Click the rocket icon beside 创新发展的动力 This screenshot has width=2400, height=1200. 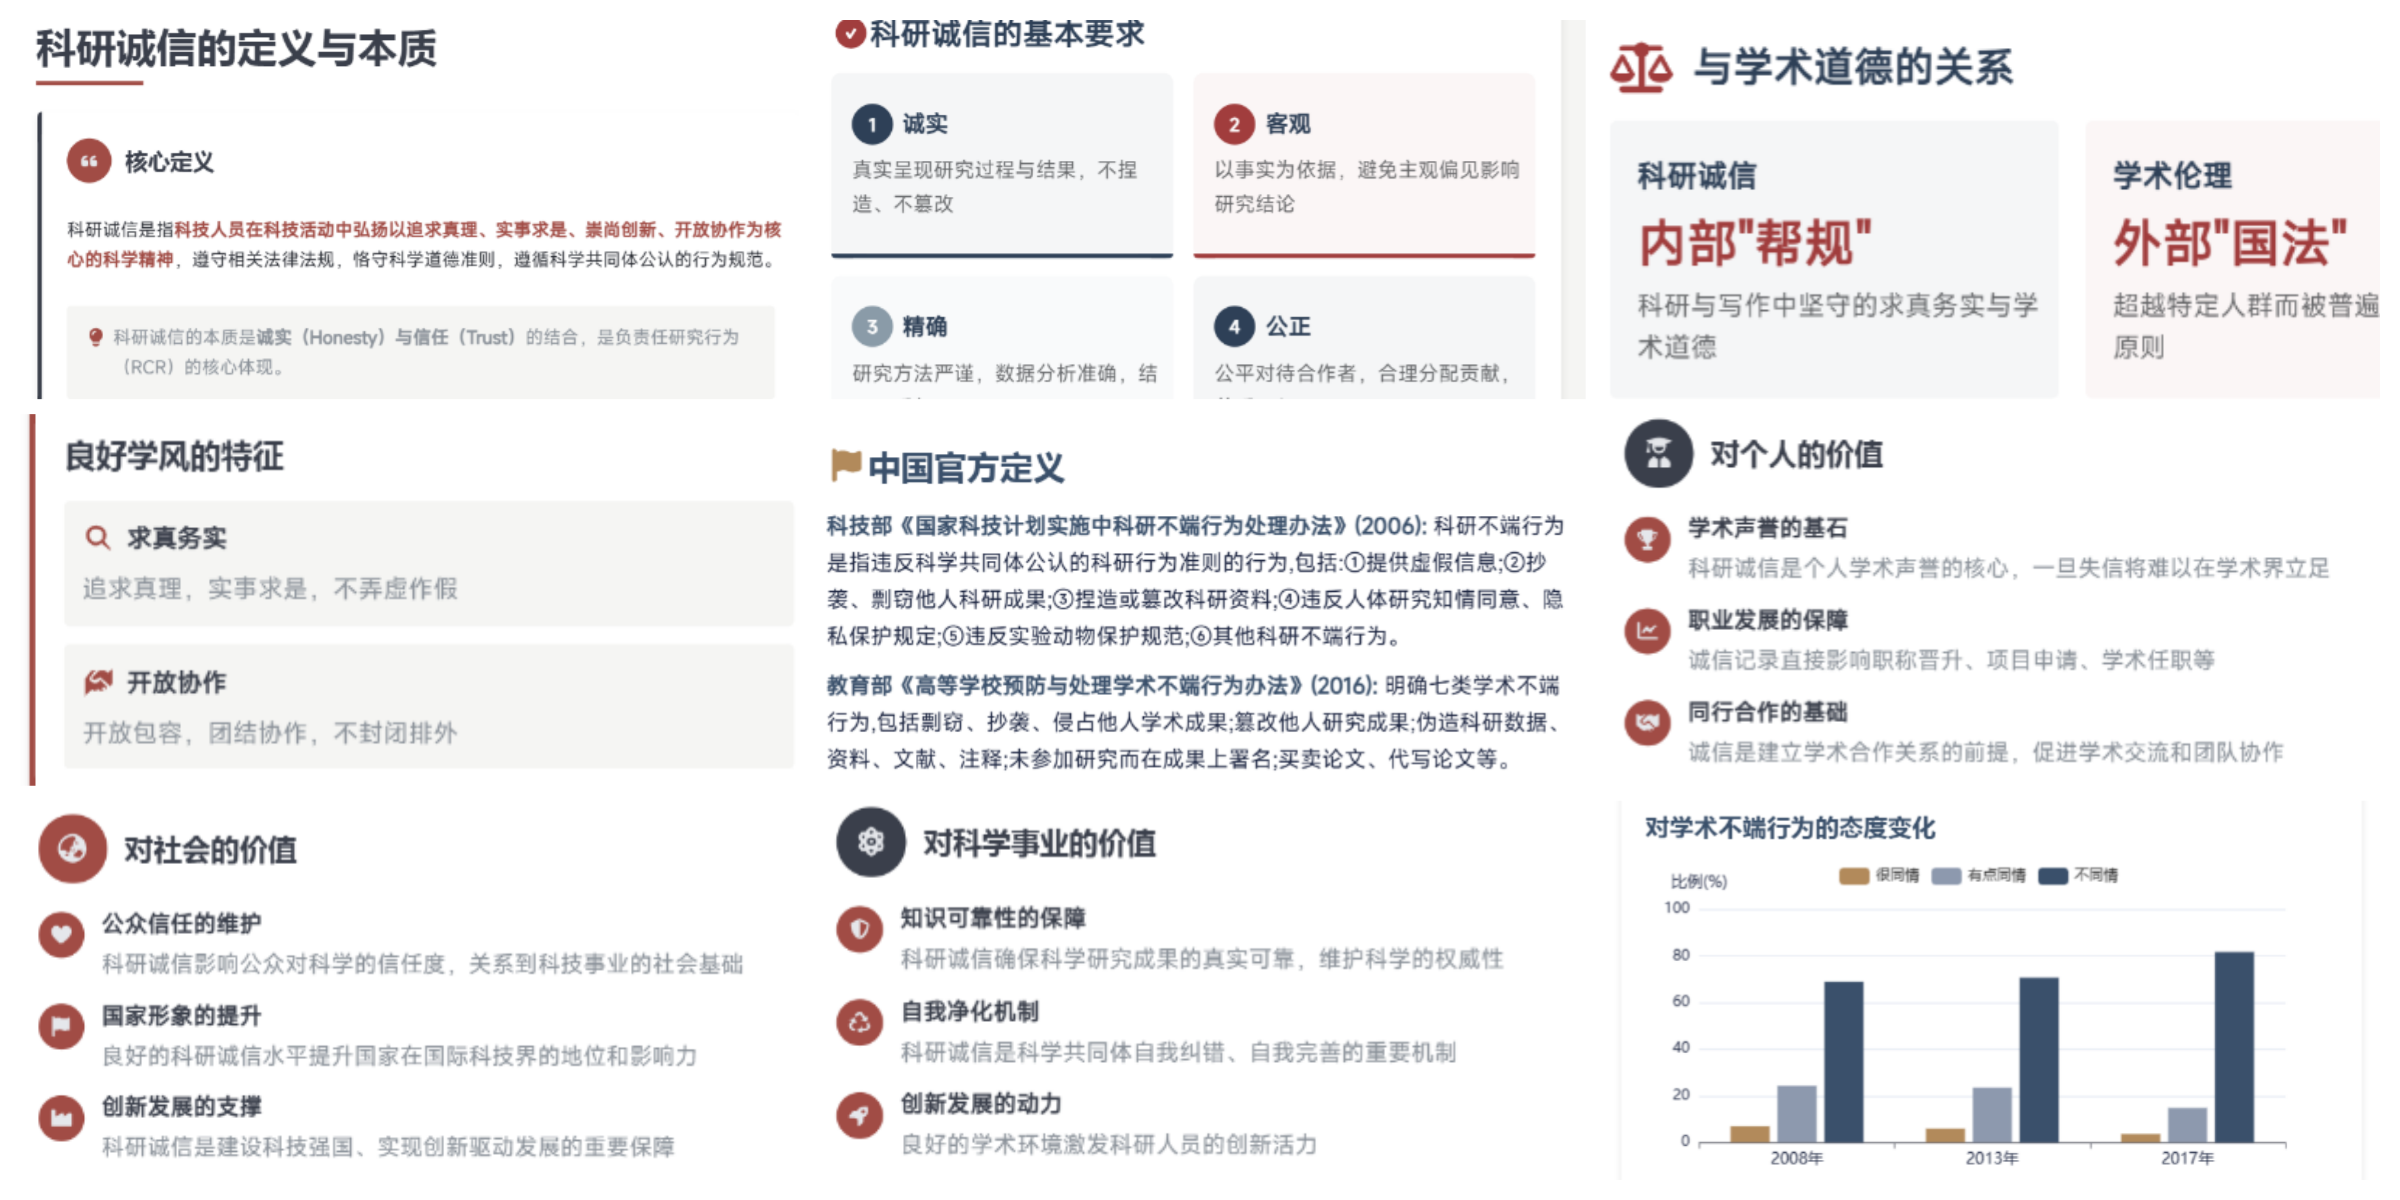(x=859, y=1114)
